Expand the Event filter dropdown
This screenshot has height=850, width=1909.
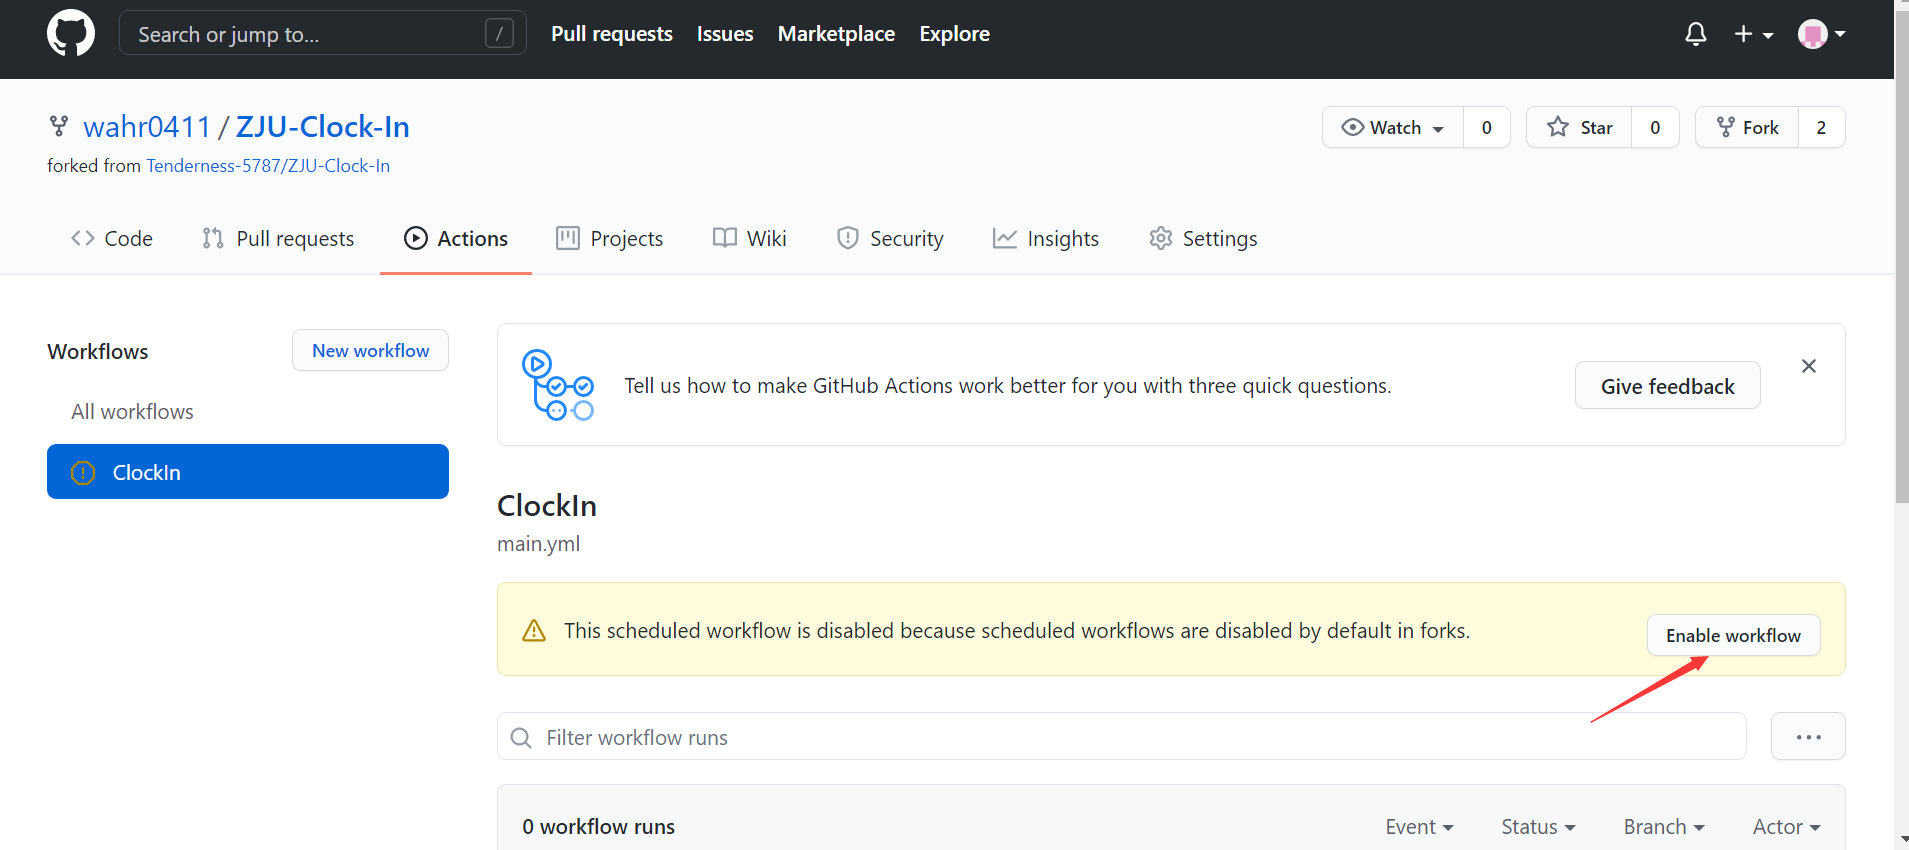click(1419, 827)
